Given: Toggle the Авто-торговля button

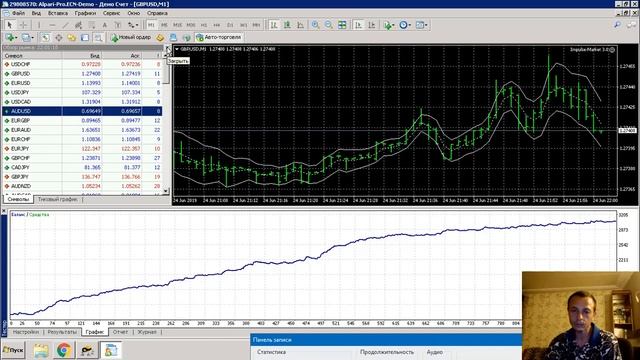Looking at the screenshot, I should coord(219,38).
